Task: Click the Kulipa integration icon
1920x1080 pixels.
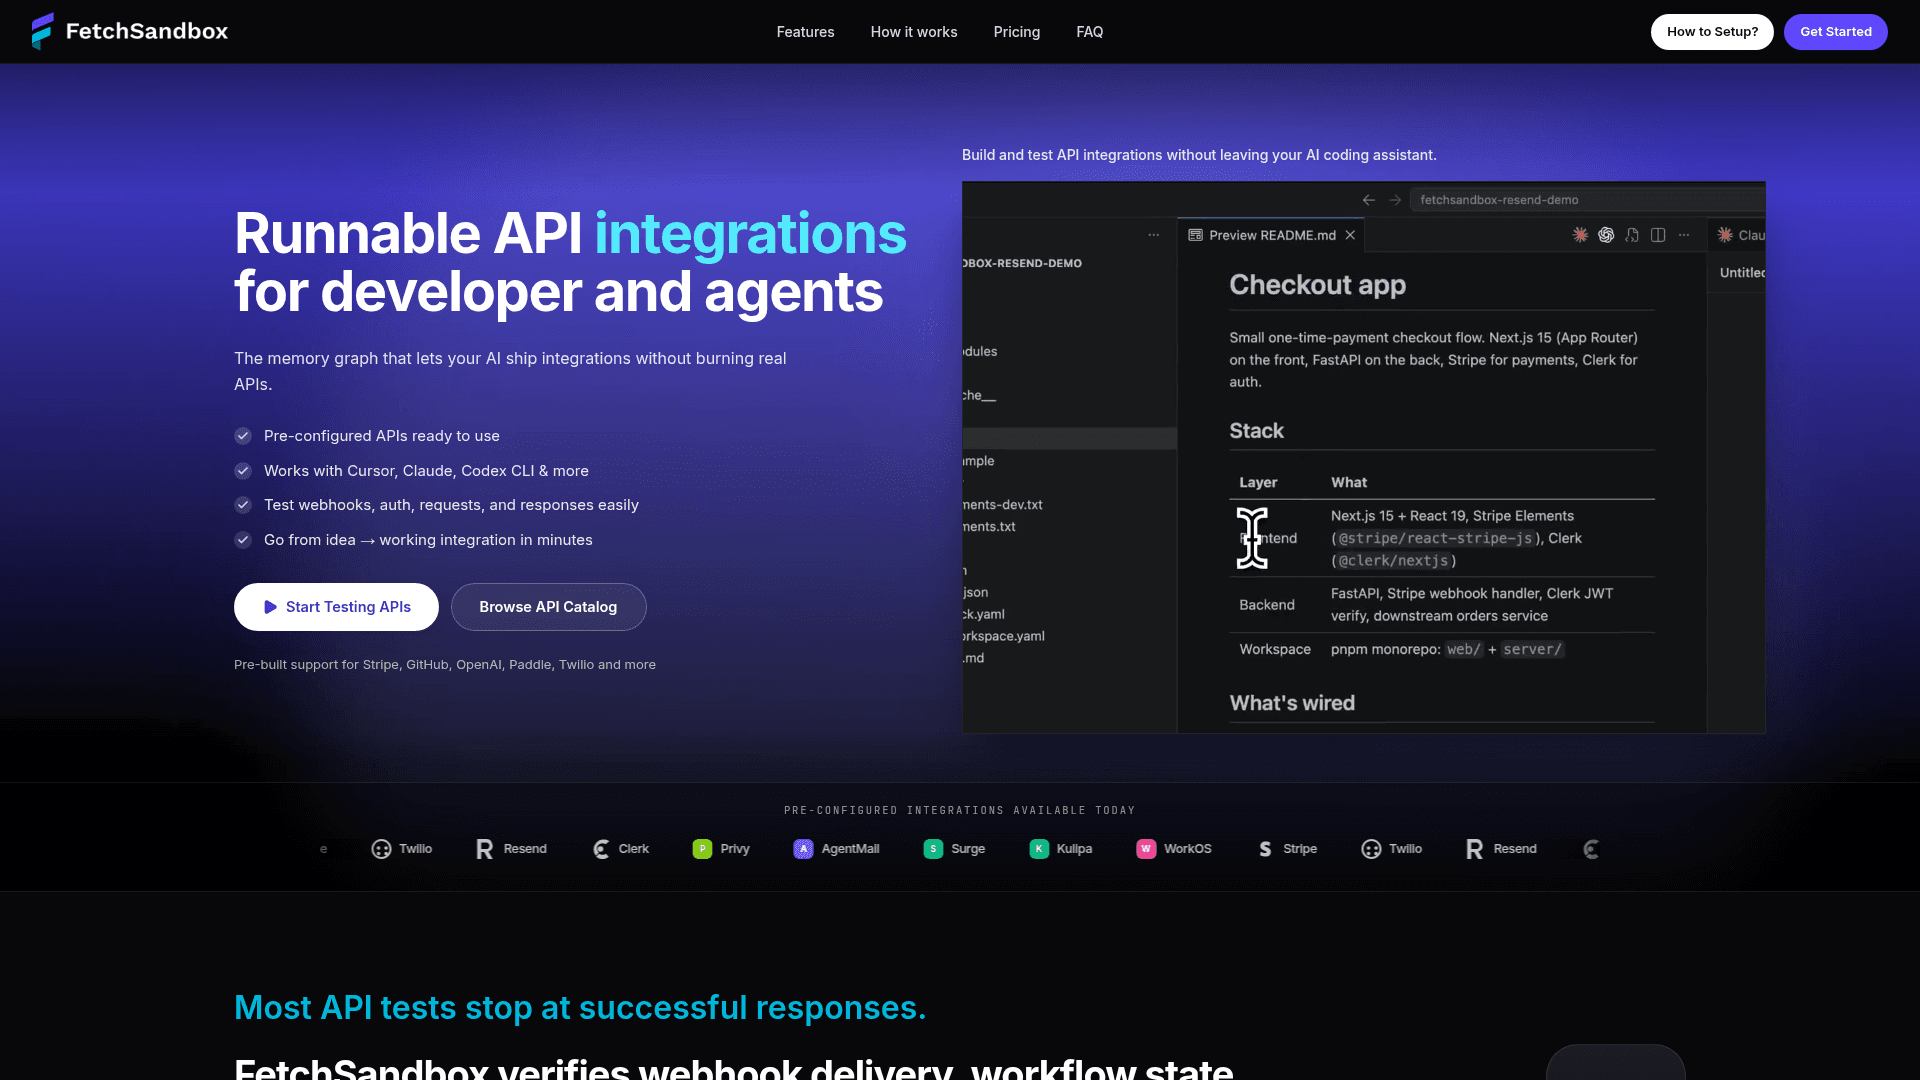Action: pos(1039,849)
